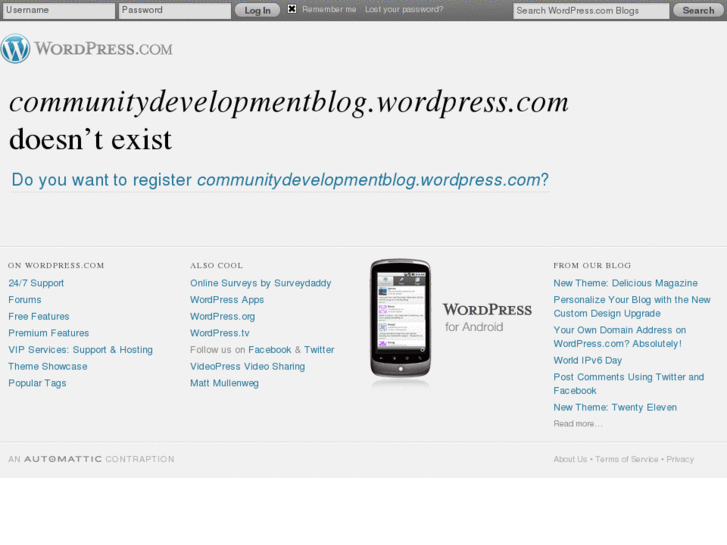Click the Read more link
Screen dimensions: 727x545
(578, 423)
